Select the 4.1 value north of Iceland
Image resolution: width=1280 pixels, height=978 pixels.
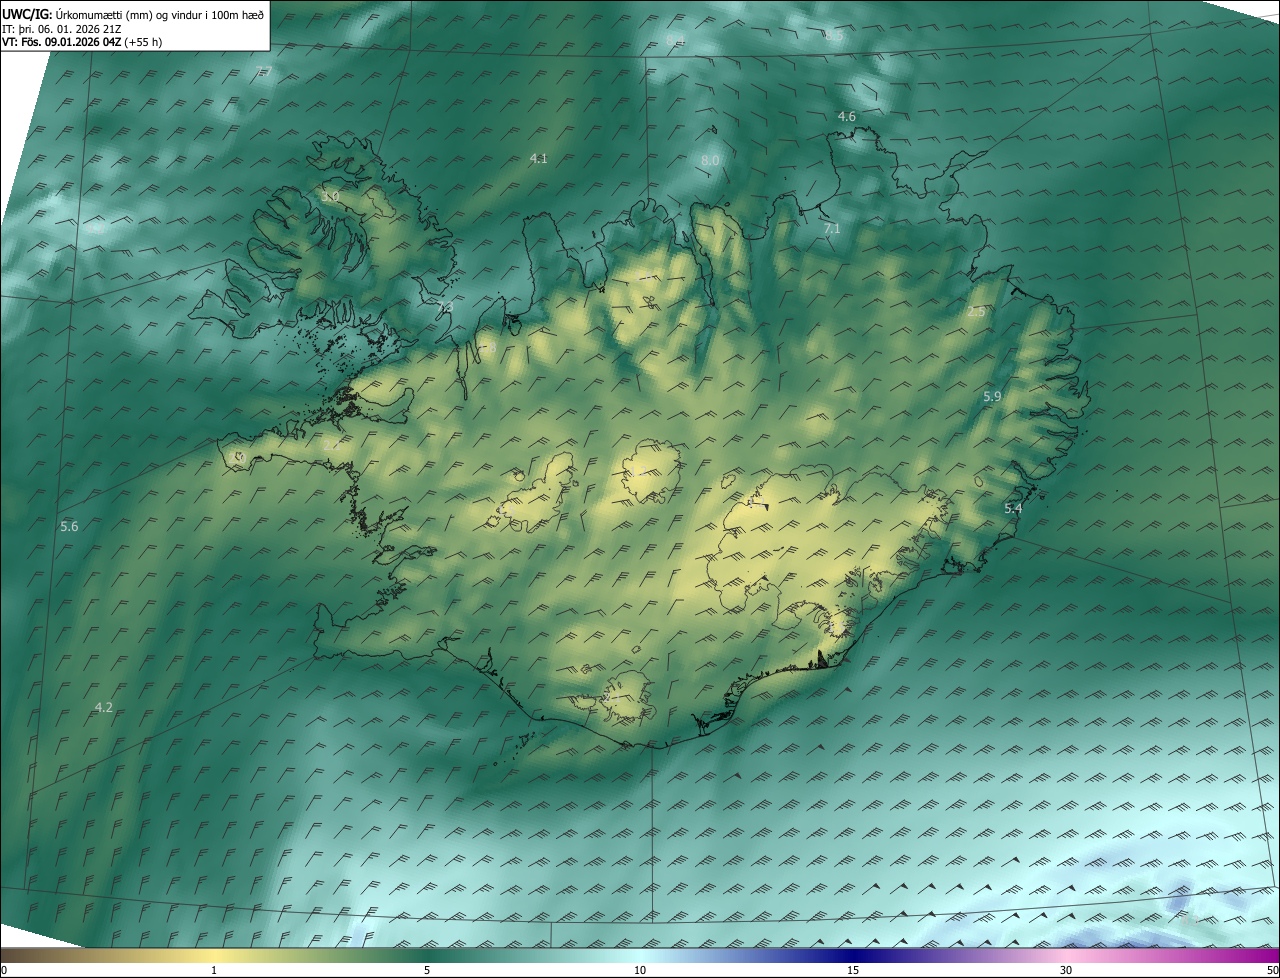[538, 158]
